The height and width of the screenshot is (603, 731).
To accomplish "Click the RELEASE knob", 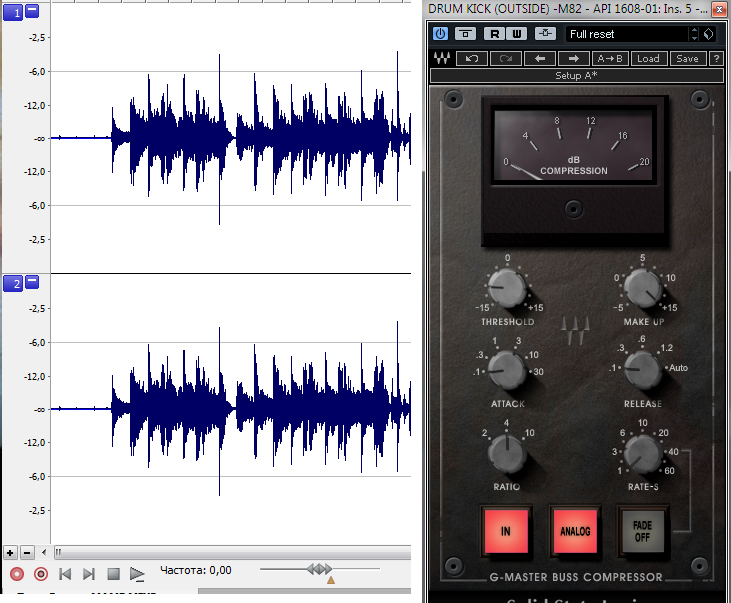I will [643, 370].
